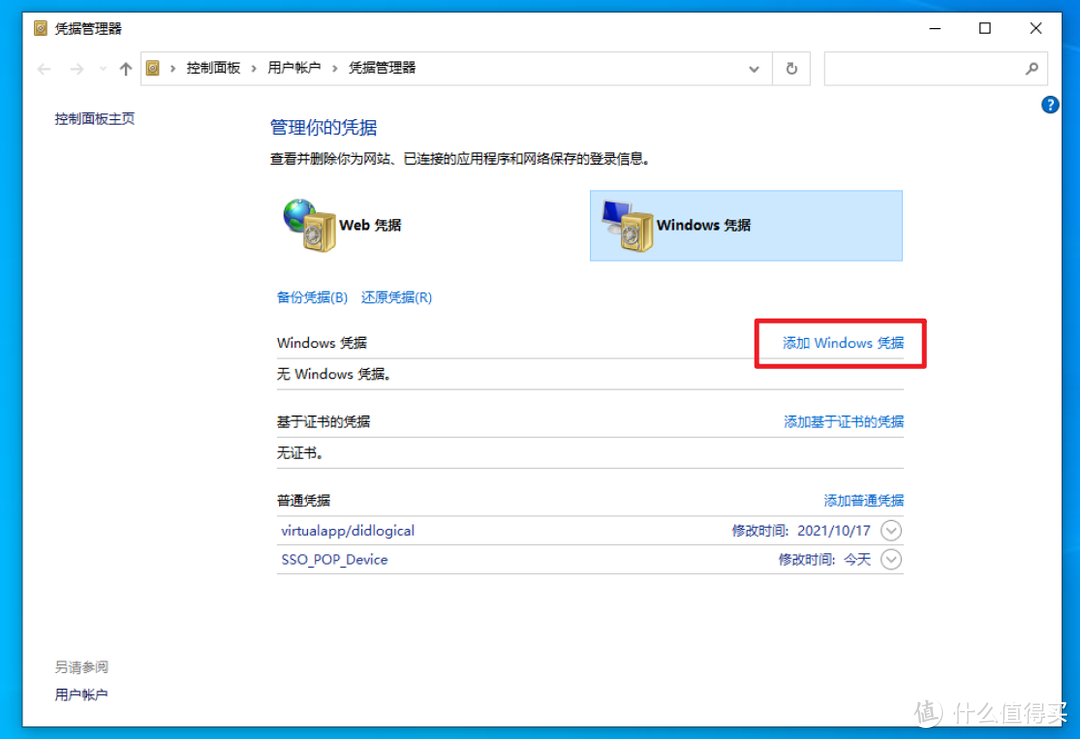Screen dimensions: 1080x739
Task: Minimize the 凭据管理器 window
Action: [x=935, y=28]
